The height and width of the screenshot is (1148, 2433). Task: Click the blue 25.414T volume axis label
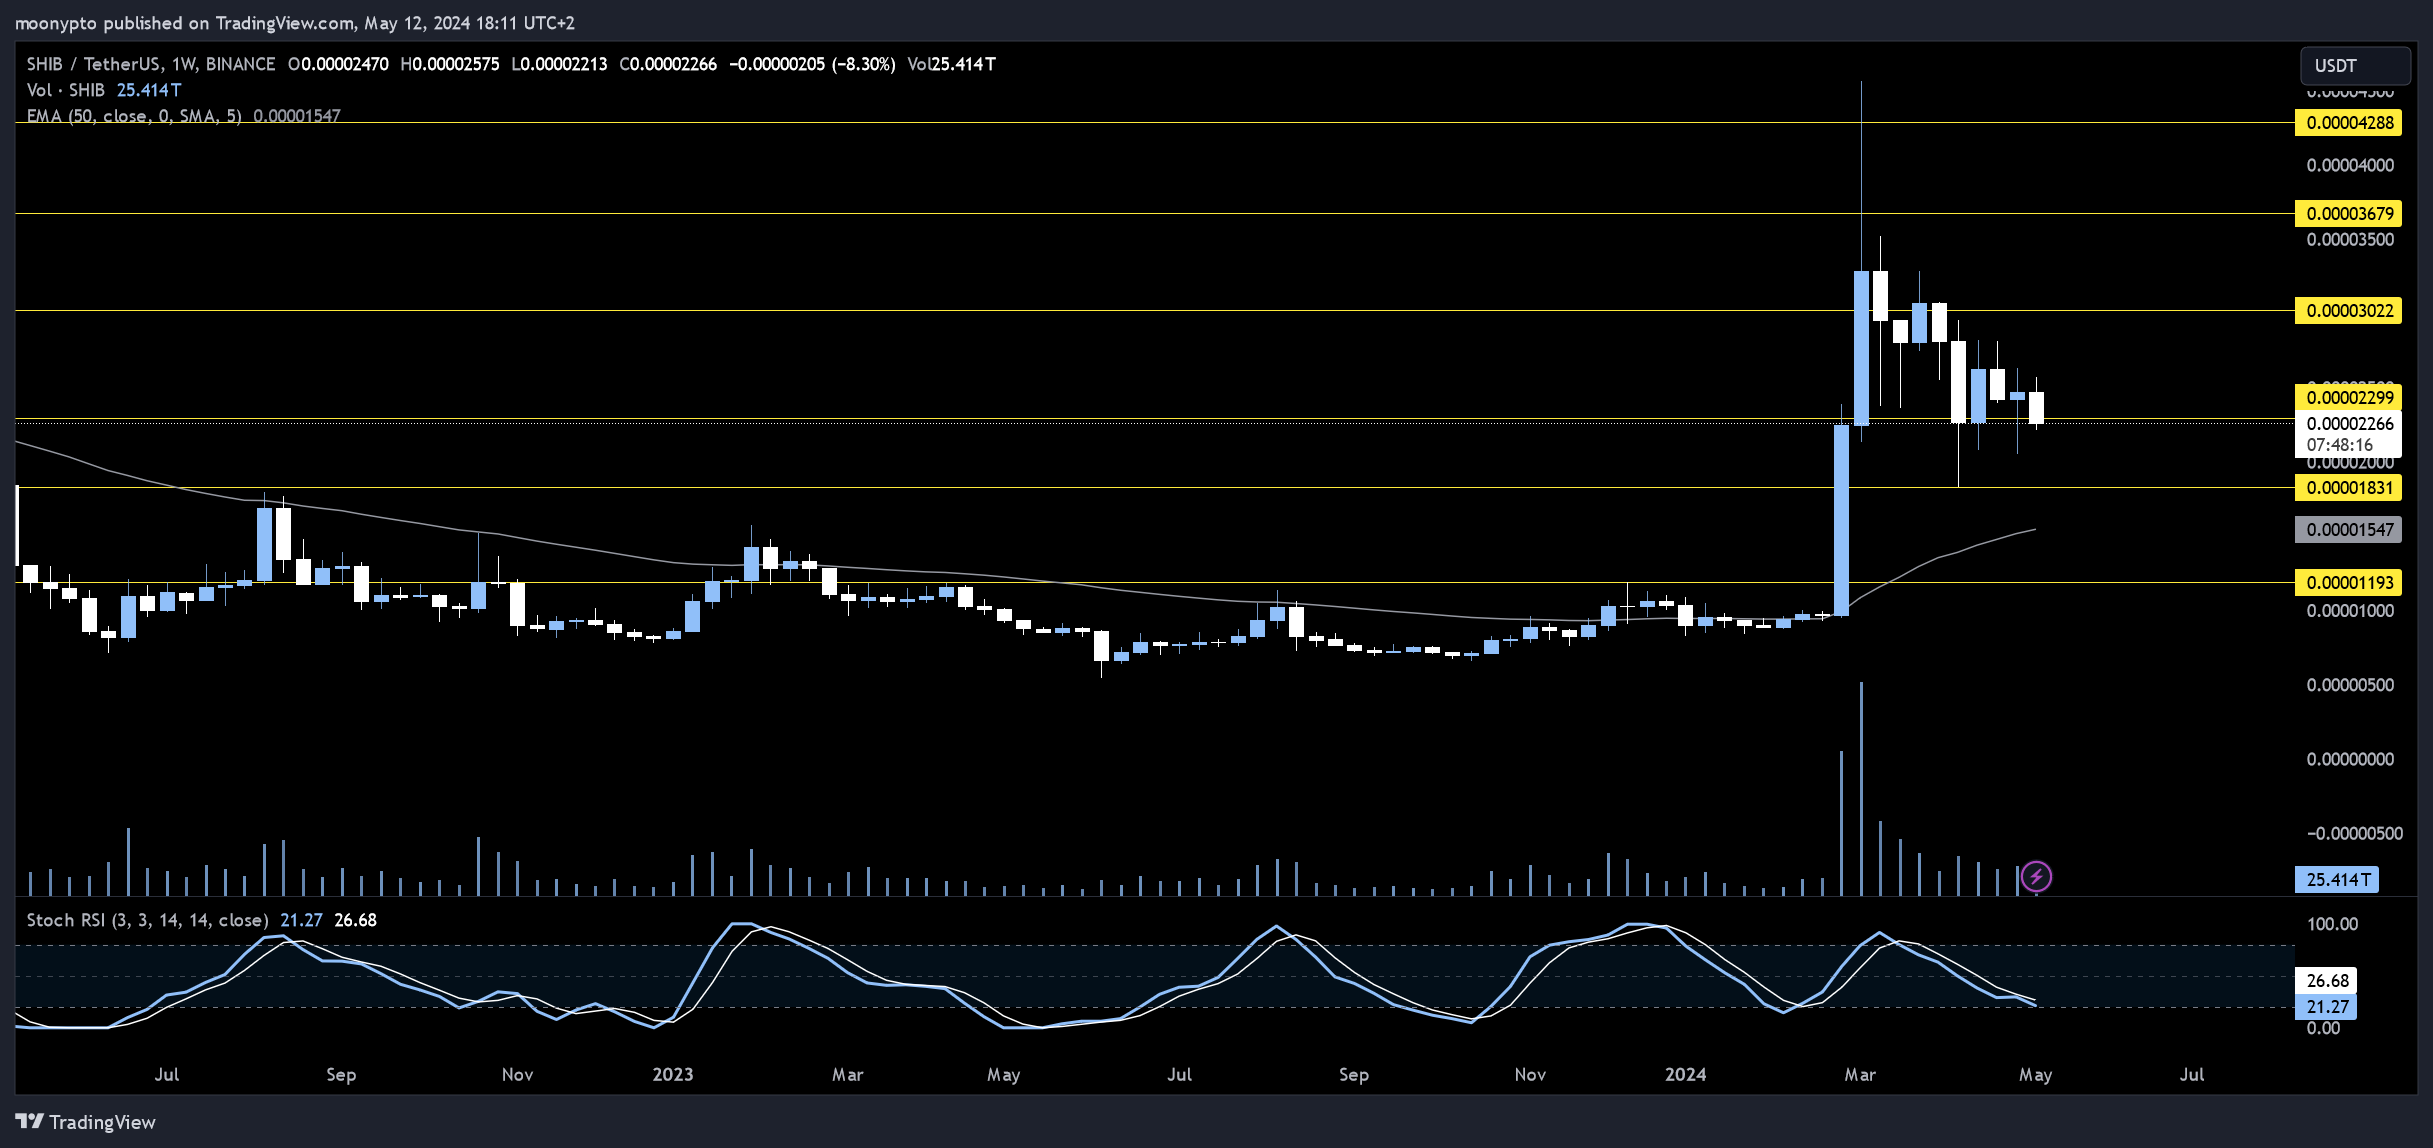coord(2337,880)
